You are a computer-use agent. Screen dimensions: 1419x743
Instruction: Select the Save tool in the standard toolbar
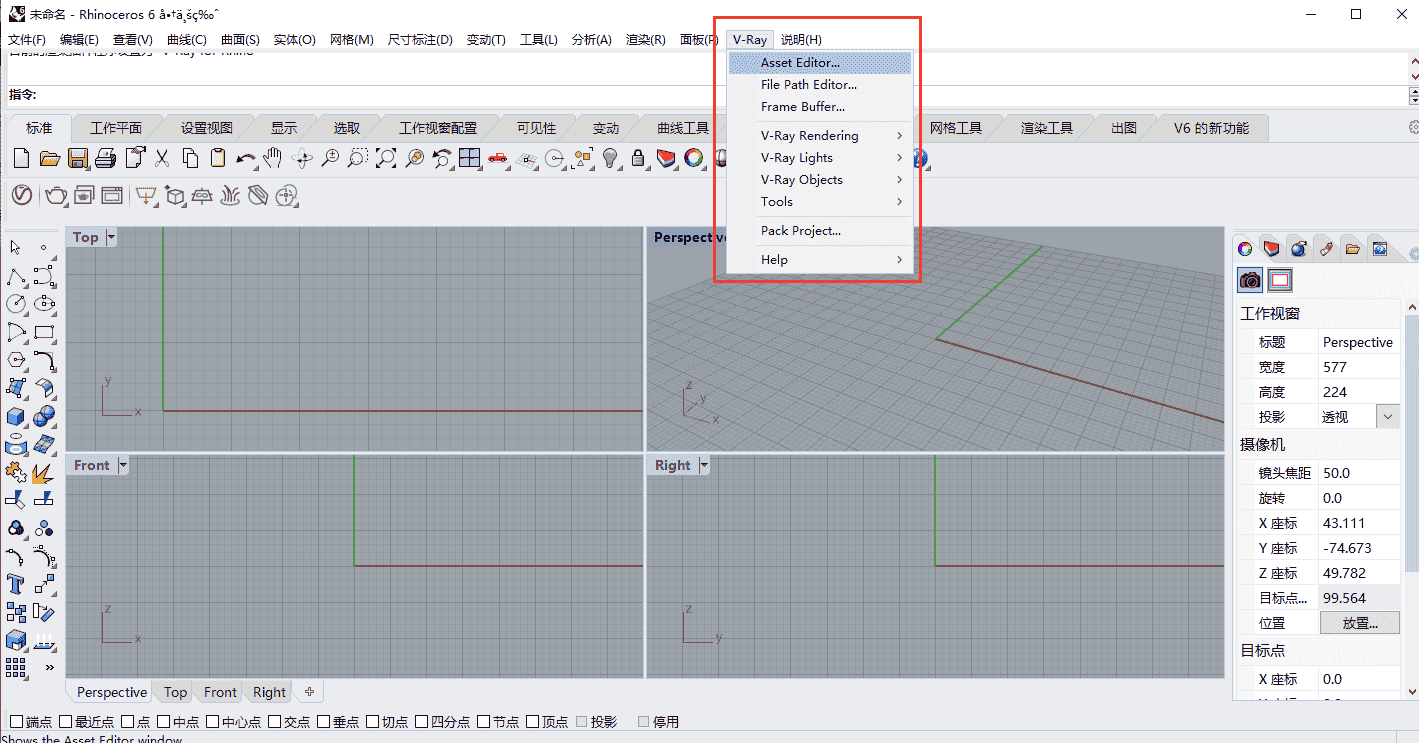coord(79,157)
